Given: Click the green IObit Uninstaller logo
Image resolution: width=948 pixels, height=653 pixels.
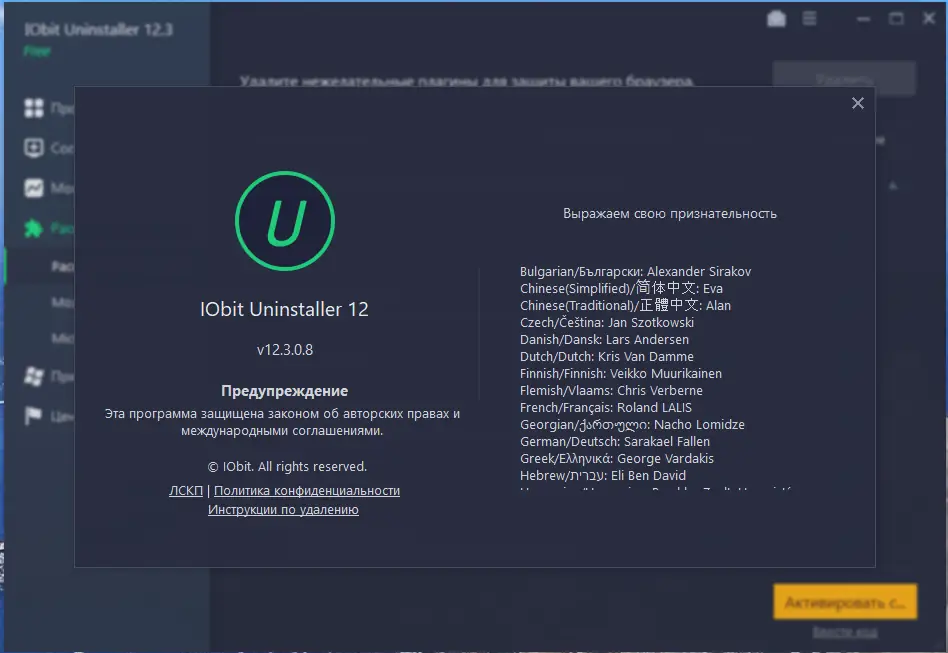Looking at the screenshot, I should pos(285,221).
